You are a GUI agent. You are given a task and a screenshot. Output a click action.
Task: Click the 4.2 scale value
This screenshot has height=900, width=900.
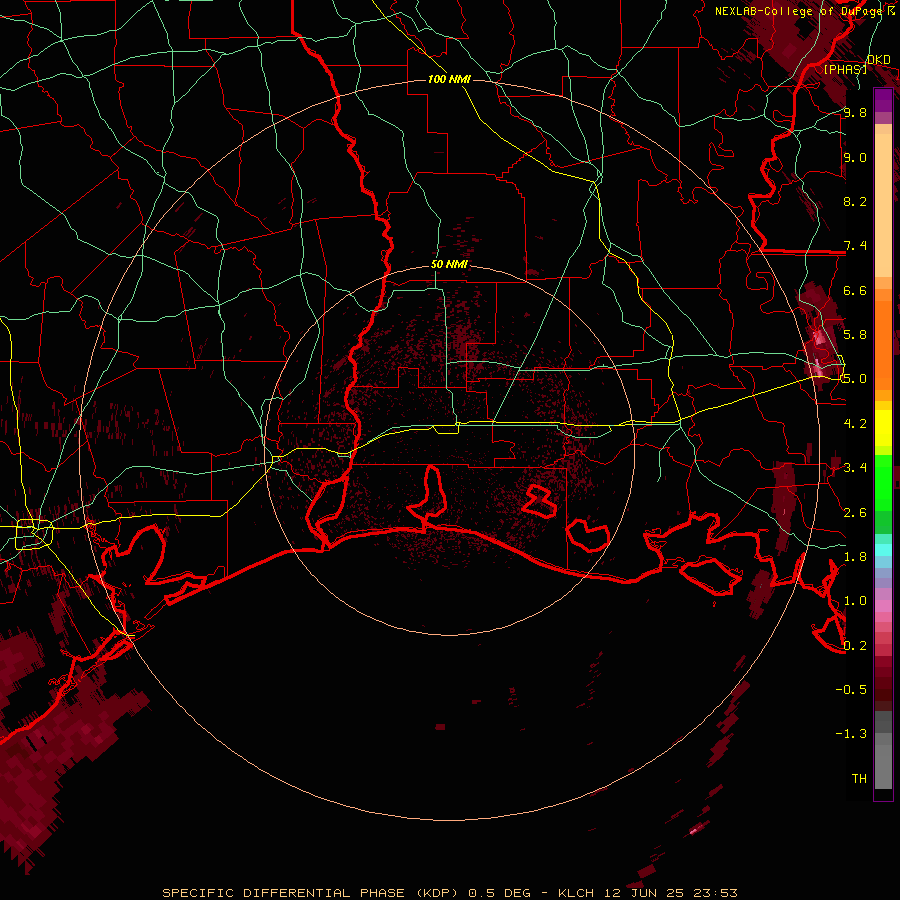click(855, 423)
